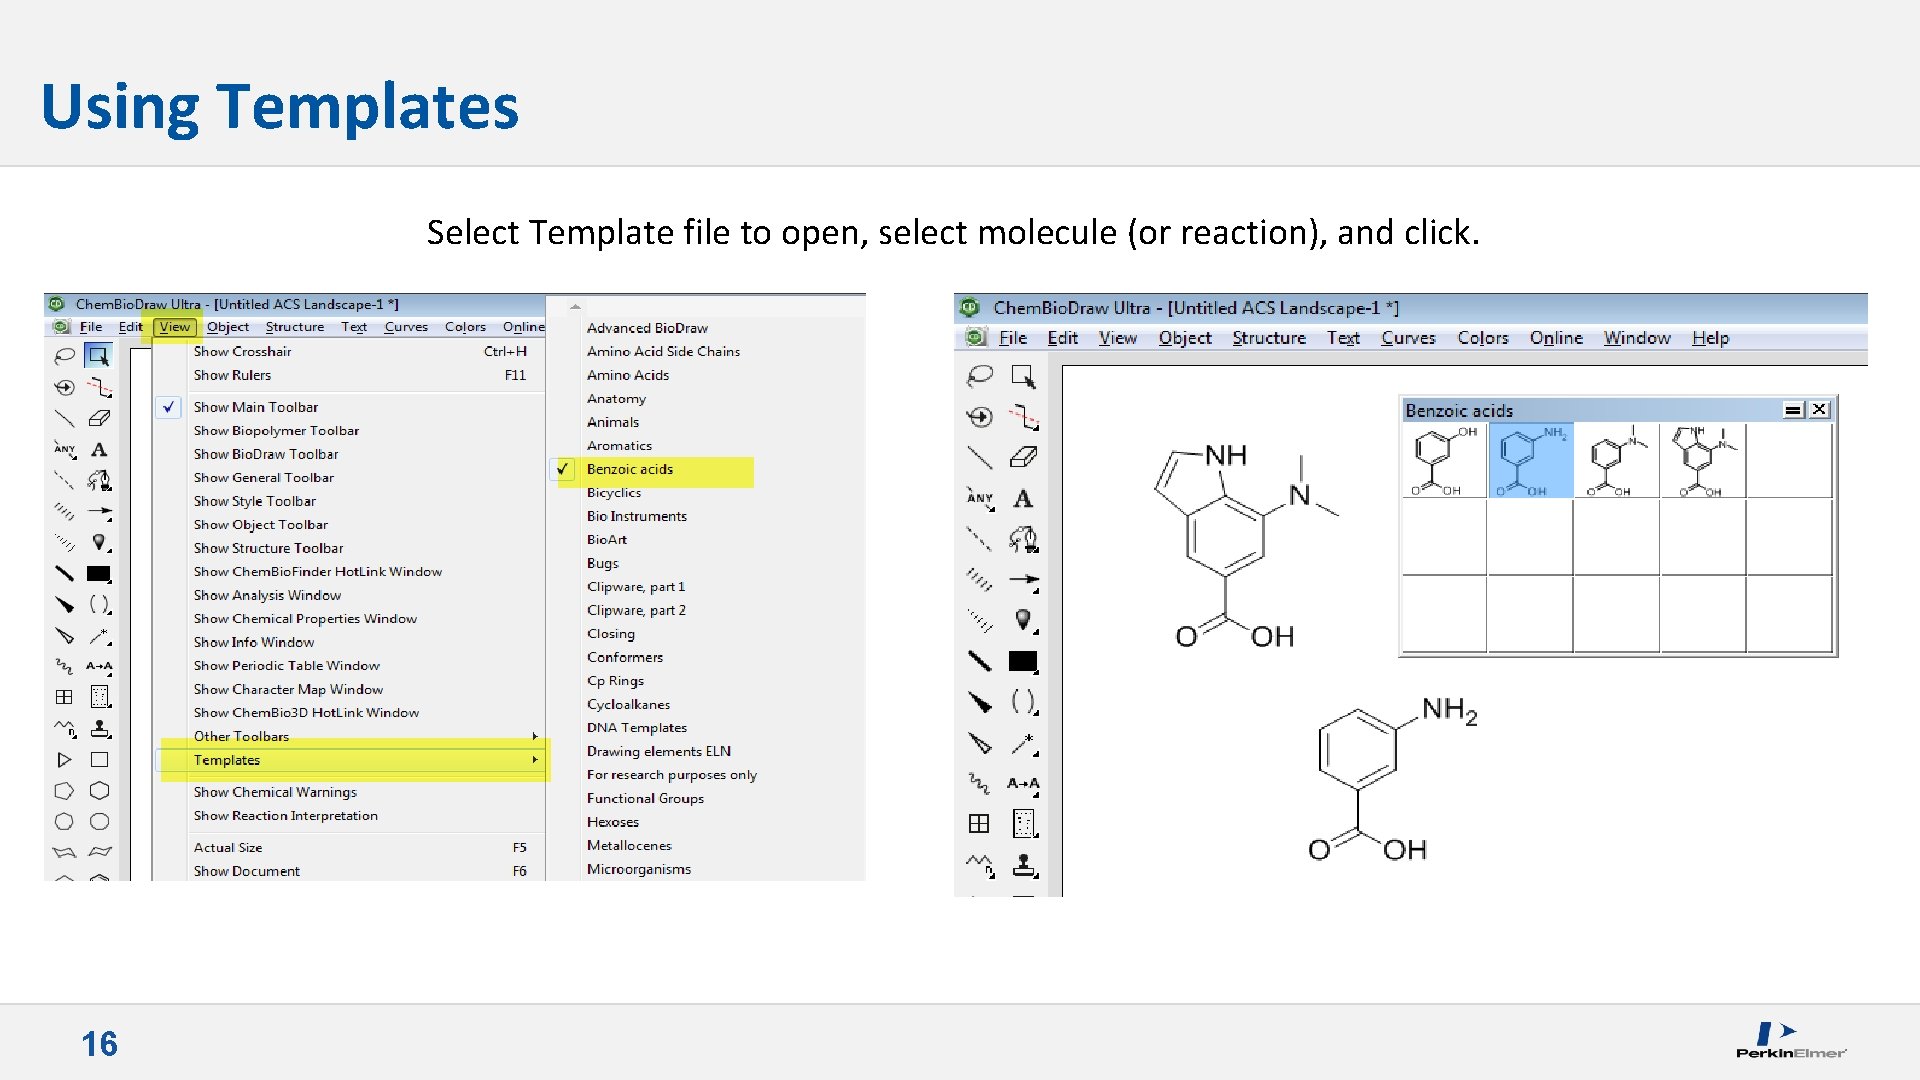Pick the Mass Fragmentation tool in right window

[1023, 416]
